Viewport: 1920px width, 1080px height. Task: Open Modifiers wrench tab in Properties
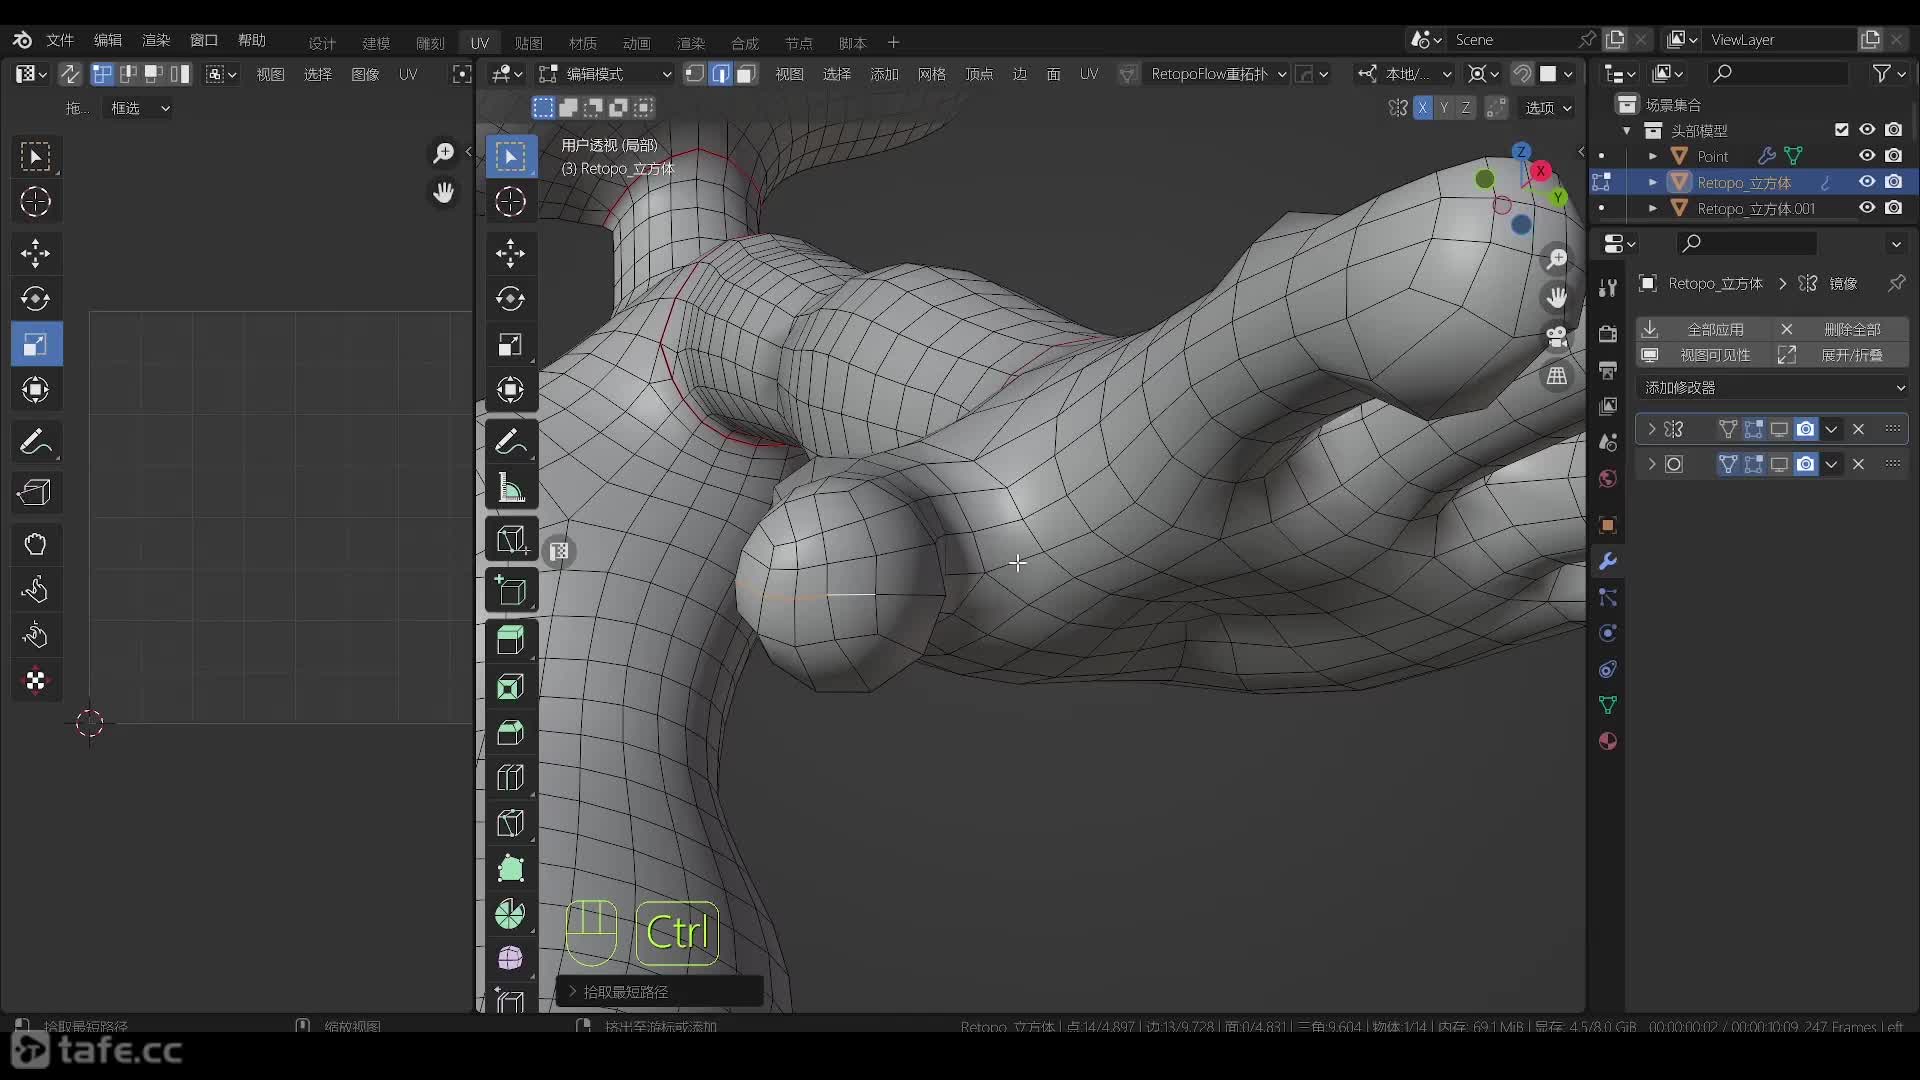point(1608,562)
